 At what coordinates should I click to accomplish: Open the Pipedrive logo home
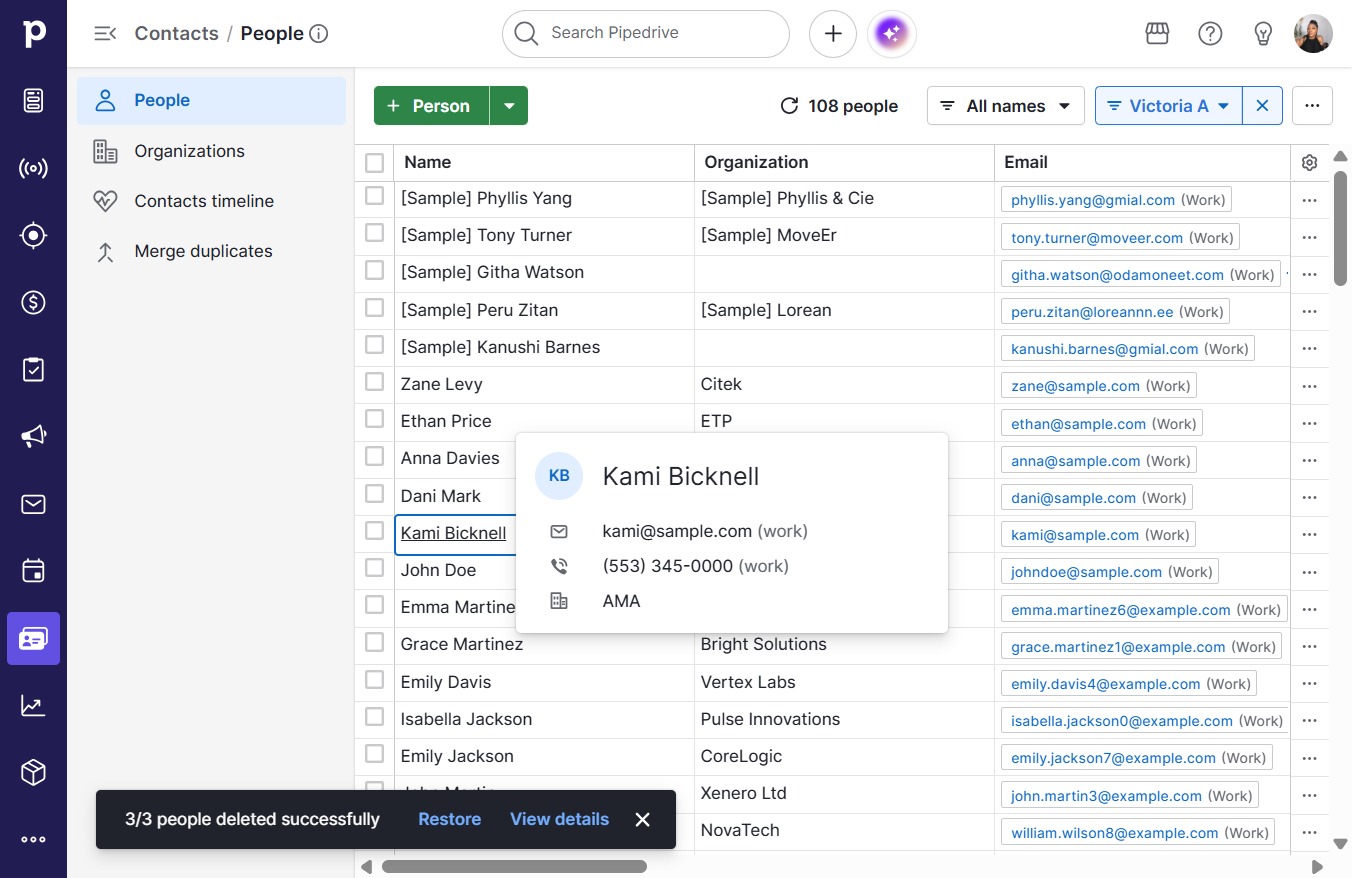coord(33,33)
